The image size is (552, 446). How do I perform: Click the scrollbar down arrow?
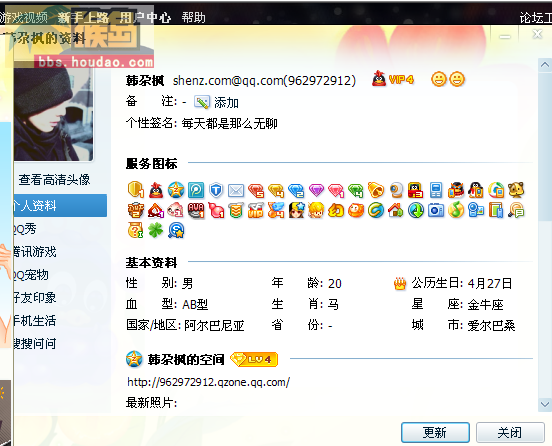click(x=545, y=404)
